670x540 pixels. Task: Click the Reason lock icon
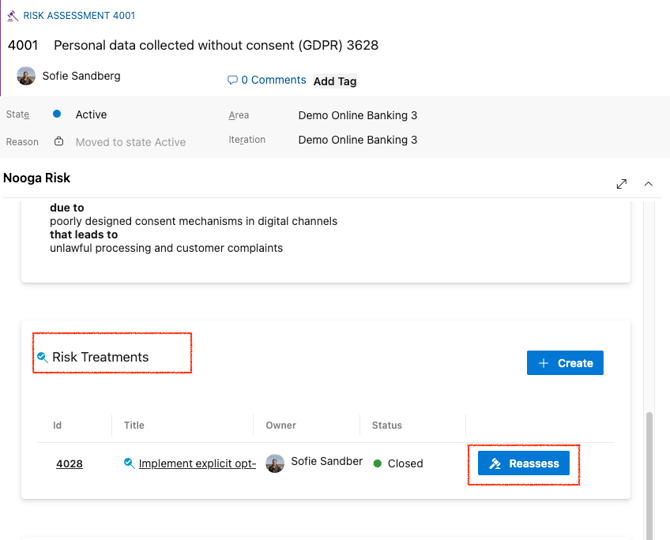pyautogui.click(x=58, y=142)
